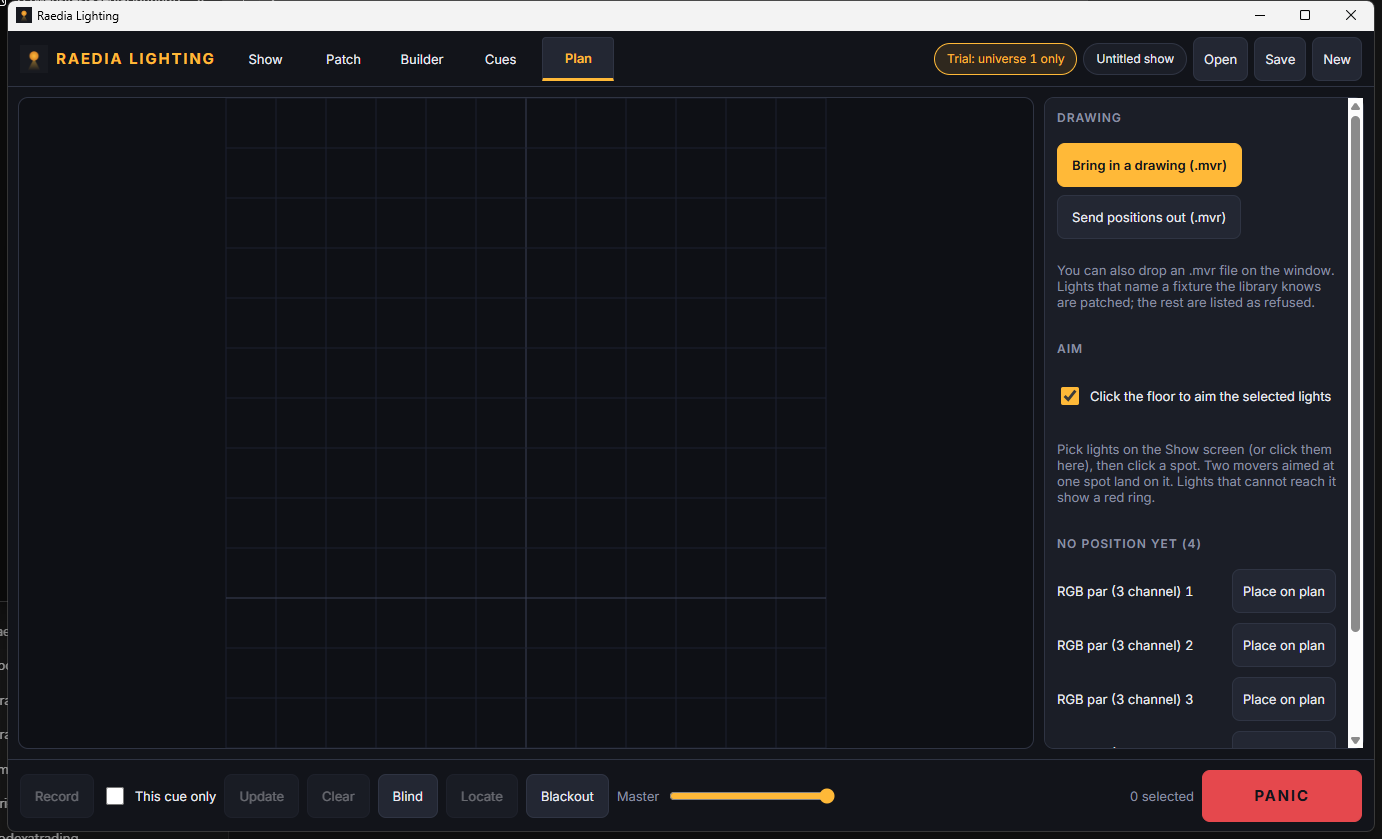Click the side panel scroll up arrow
This screenshot has height=839, width=1382.
1355,105
